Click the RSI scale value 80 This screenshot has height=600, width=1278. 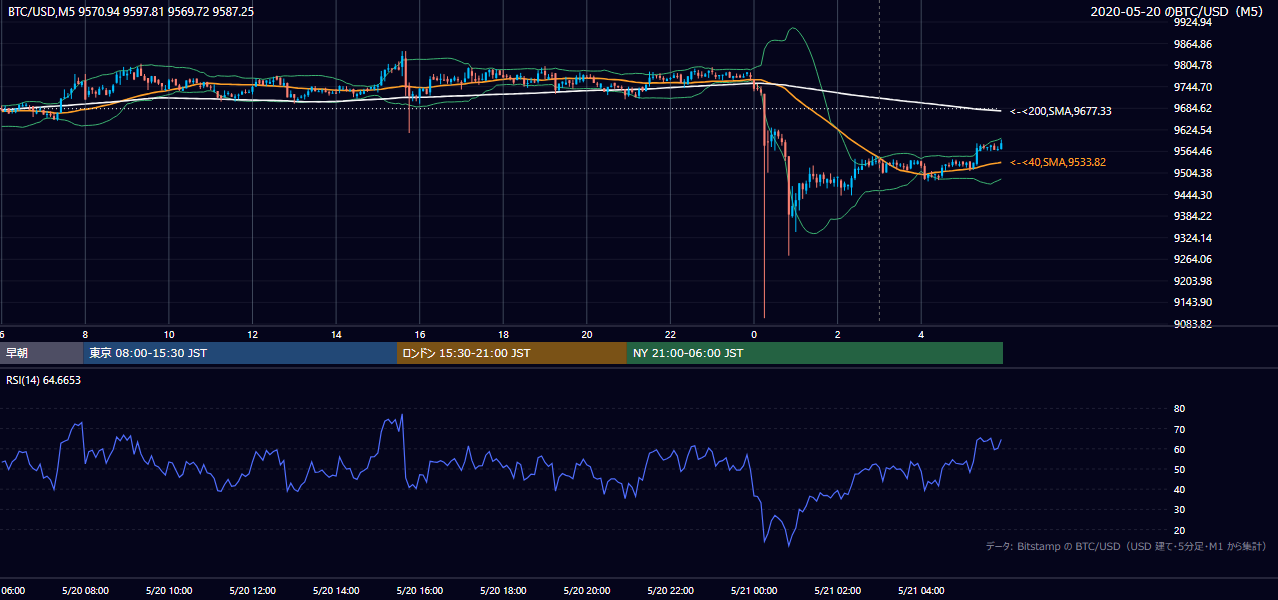tap(1180, 409)
